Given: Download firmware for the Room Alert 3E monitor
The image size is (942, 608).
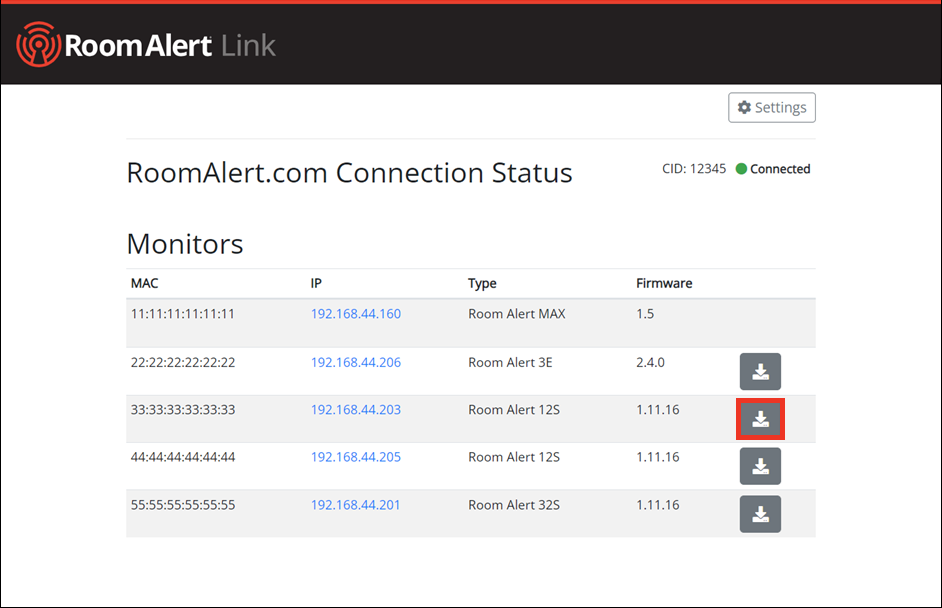Looking at the screenshot, I should [760, 372].
